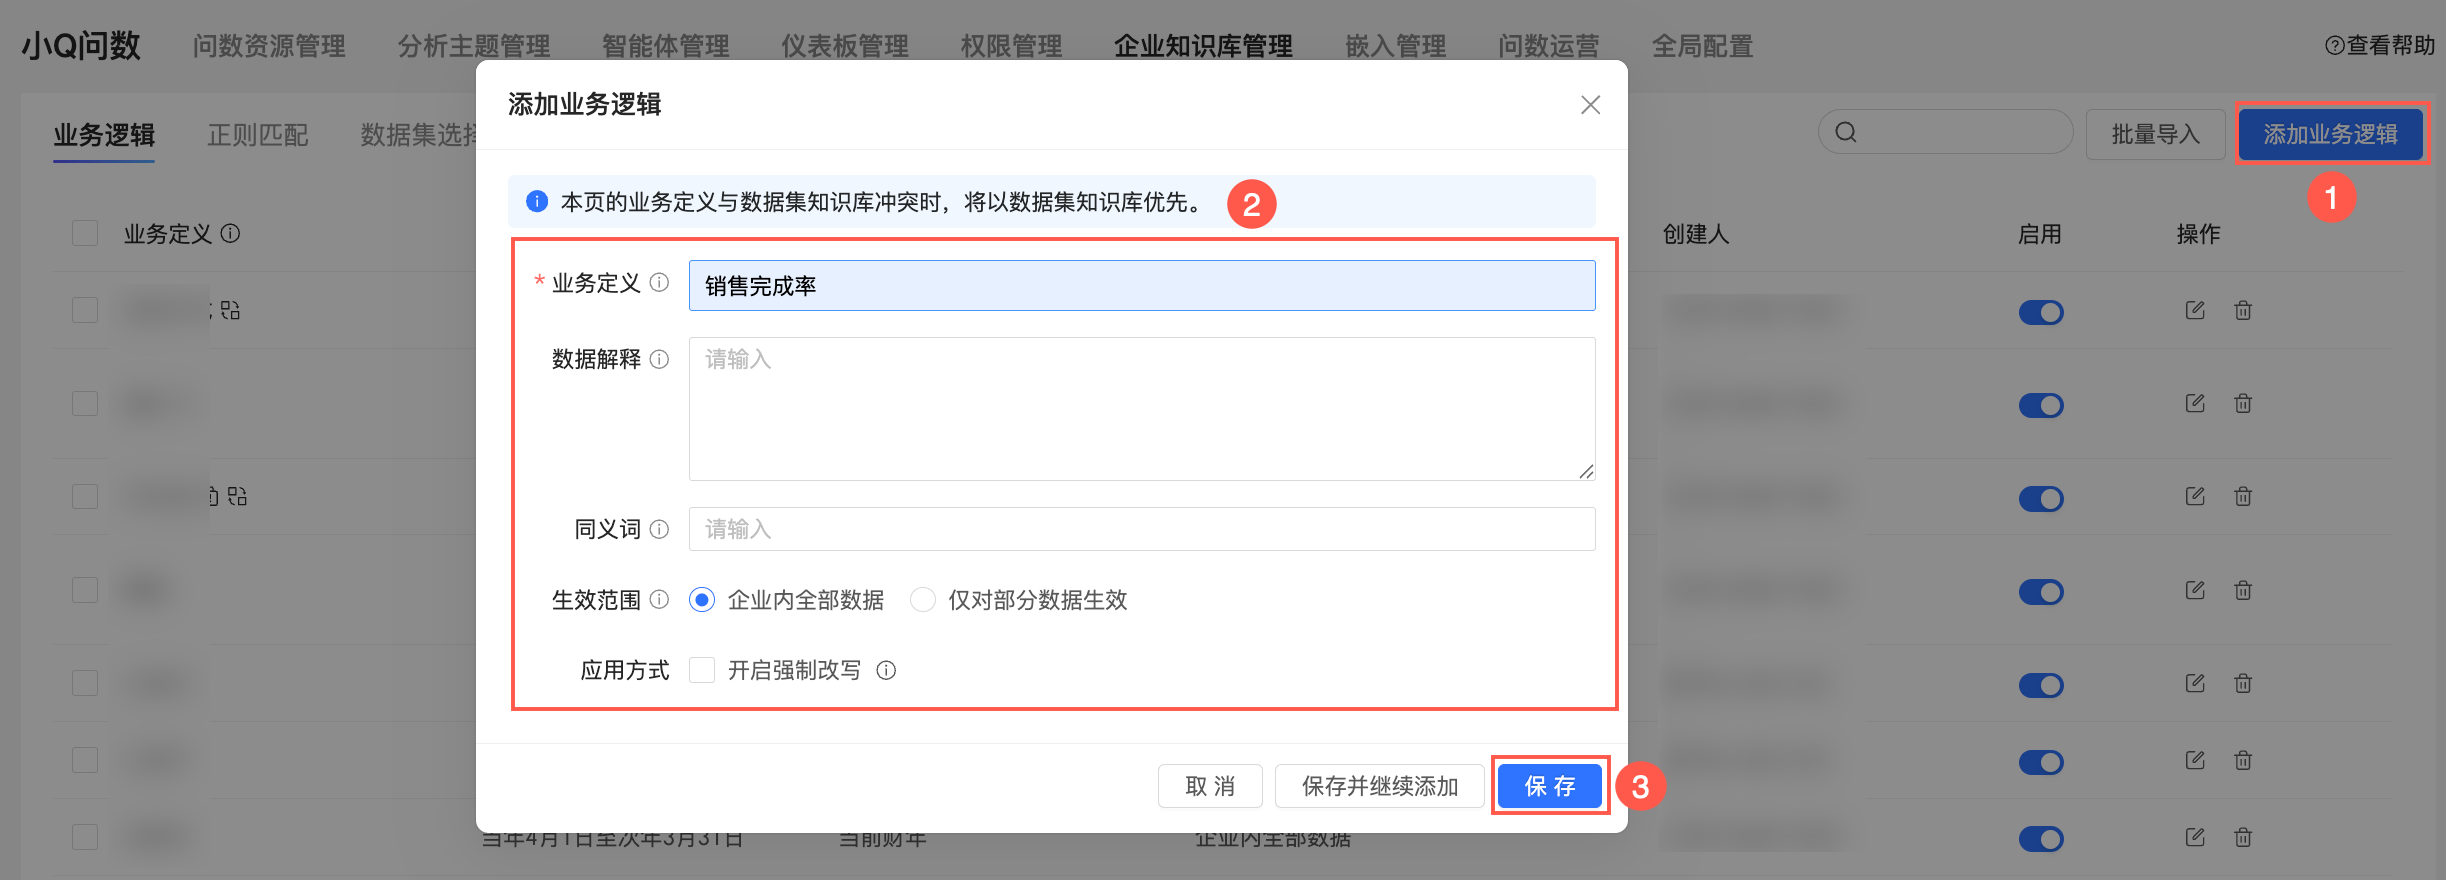
Task: Click the info icon next to 数据解释
Action: click(x=659, y=359)
